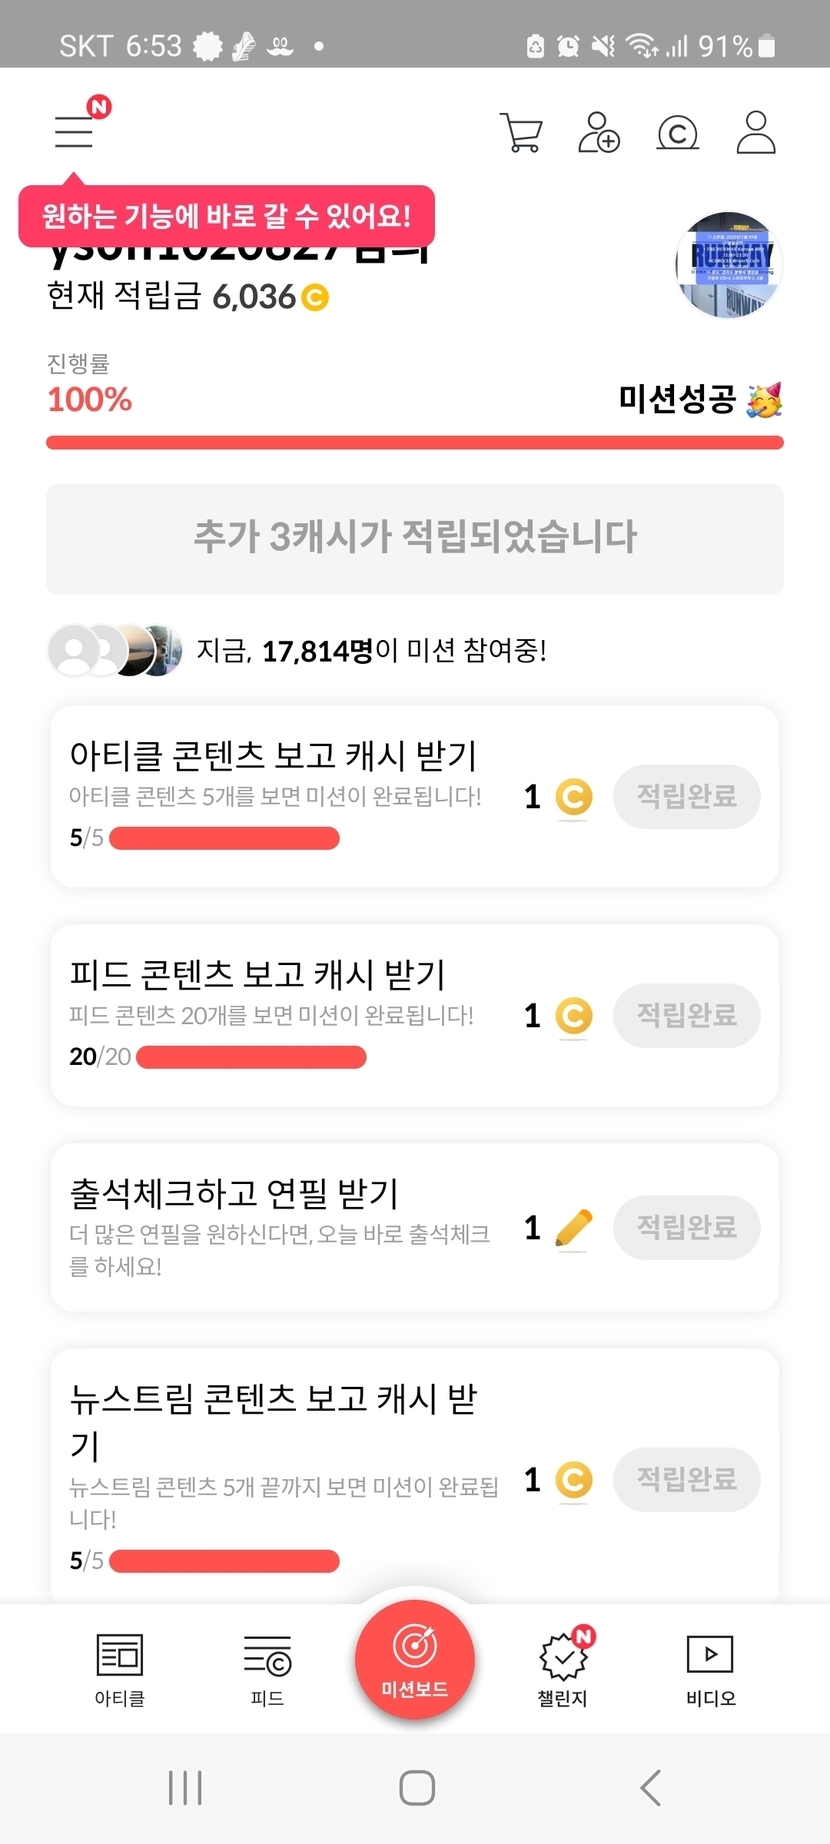Tap 적립완료 button for 아티클 콘텐츠 mission
The width and height of the screenshot is (830, 1844).
click(687, 797)
